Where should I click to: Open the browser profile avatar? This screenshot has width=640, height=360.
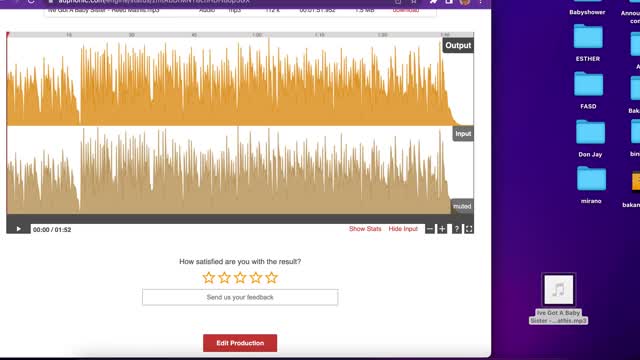point(464,2)
